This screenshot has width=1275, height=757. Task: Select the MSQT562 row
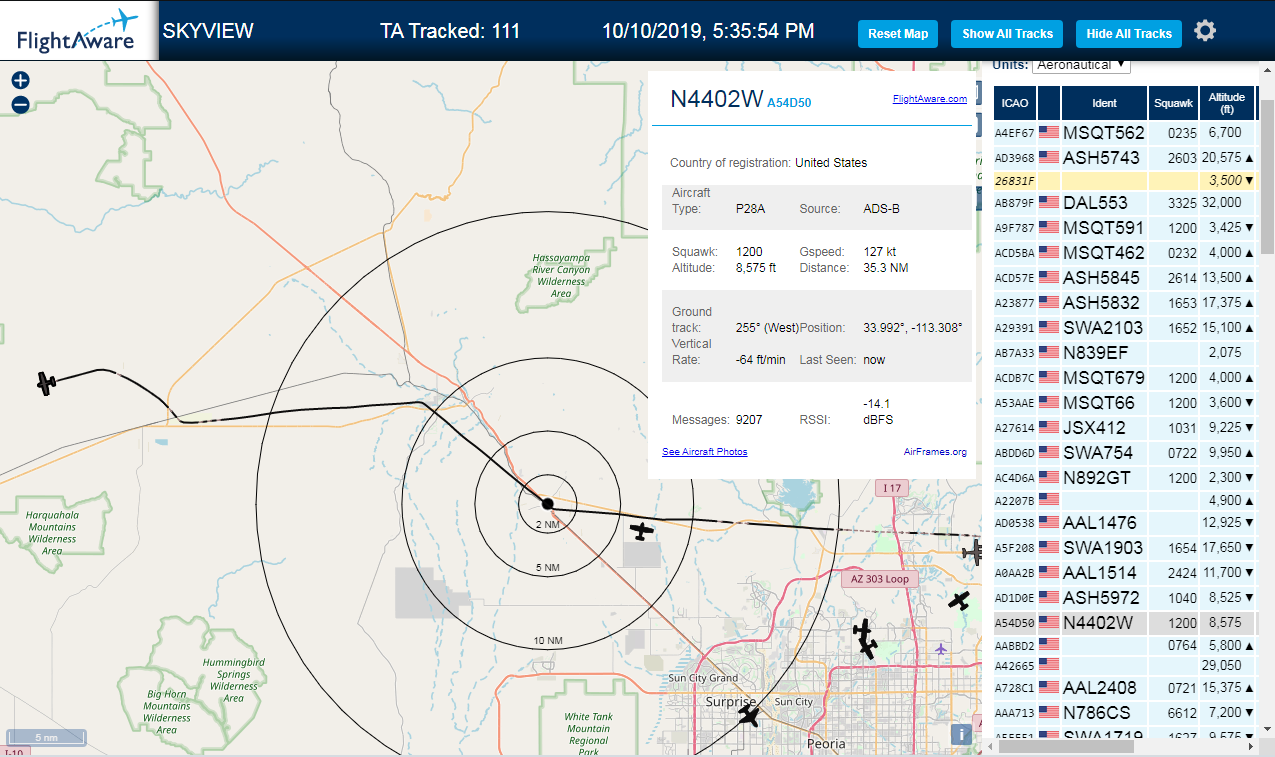1125,132
